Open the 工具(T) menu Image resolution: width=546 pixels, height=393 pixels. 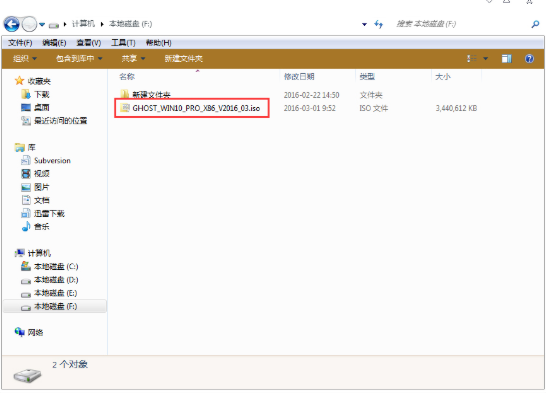coord(123,43)
